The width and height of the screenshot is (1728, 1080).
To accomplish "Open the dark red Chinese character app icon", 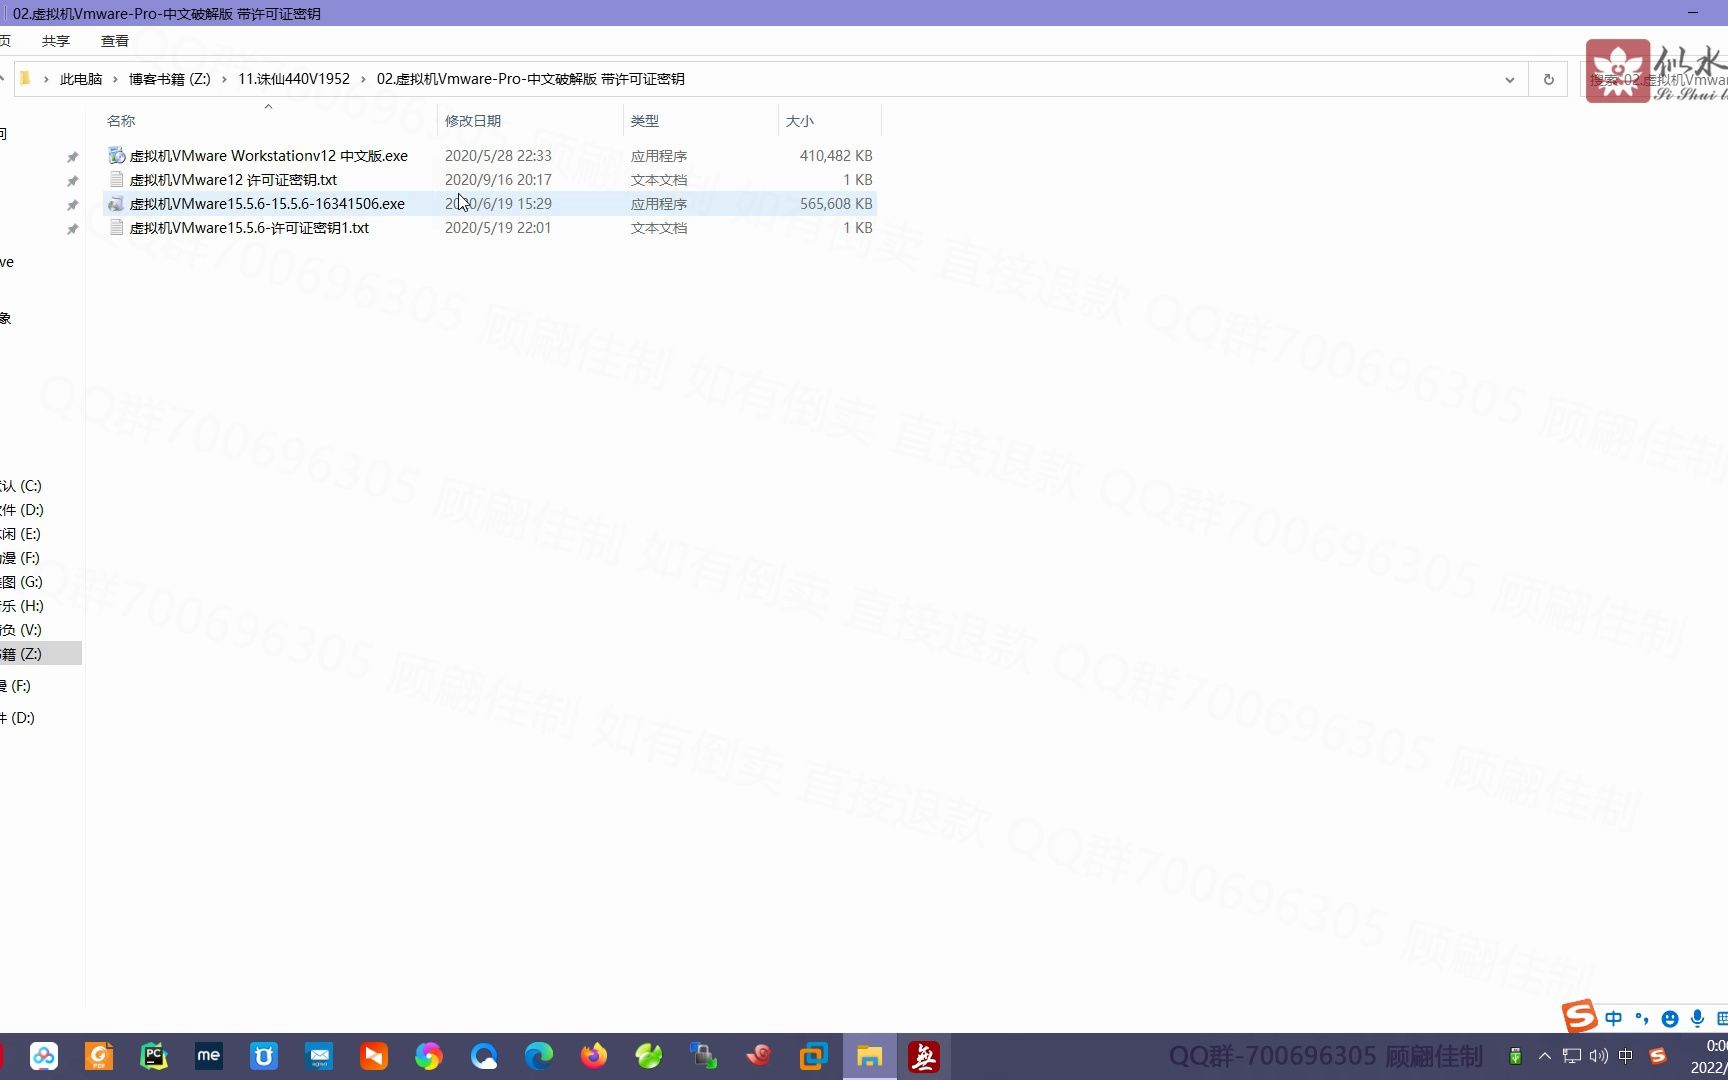I will tap(924, 1056).
